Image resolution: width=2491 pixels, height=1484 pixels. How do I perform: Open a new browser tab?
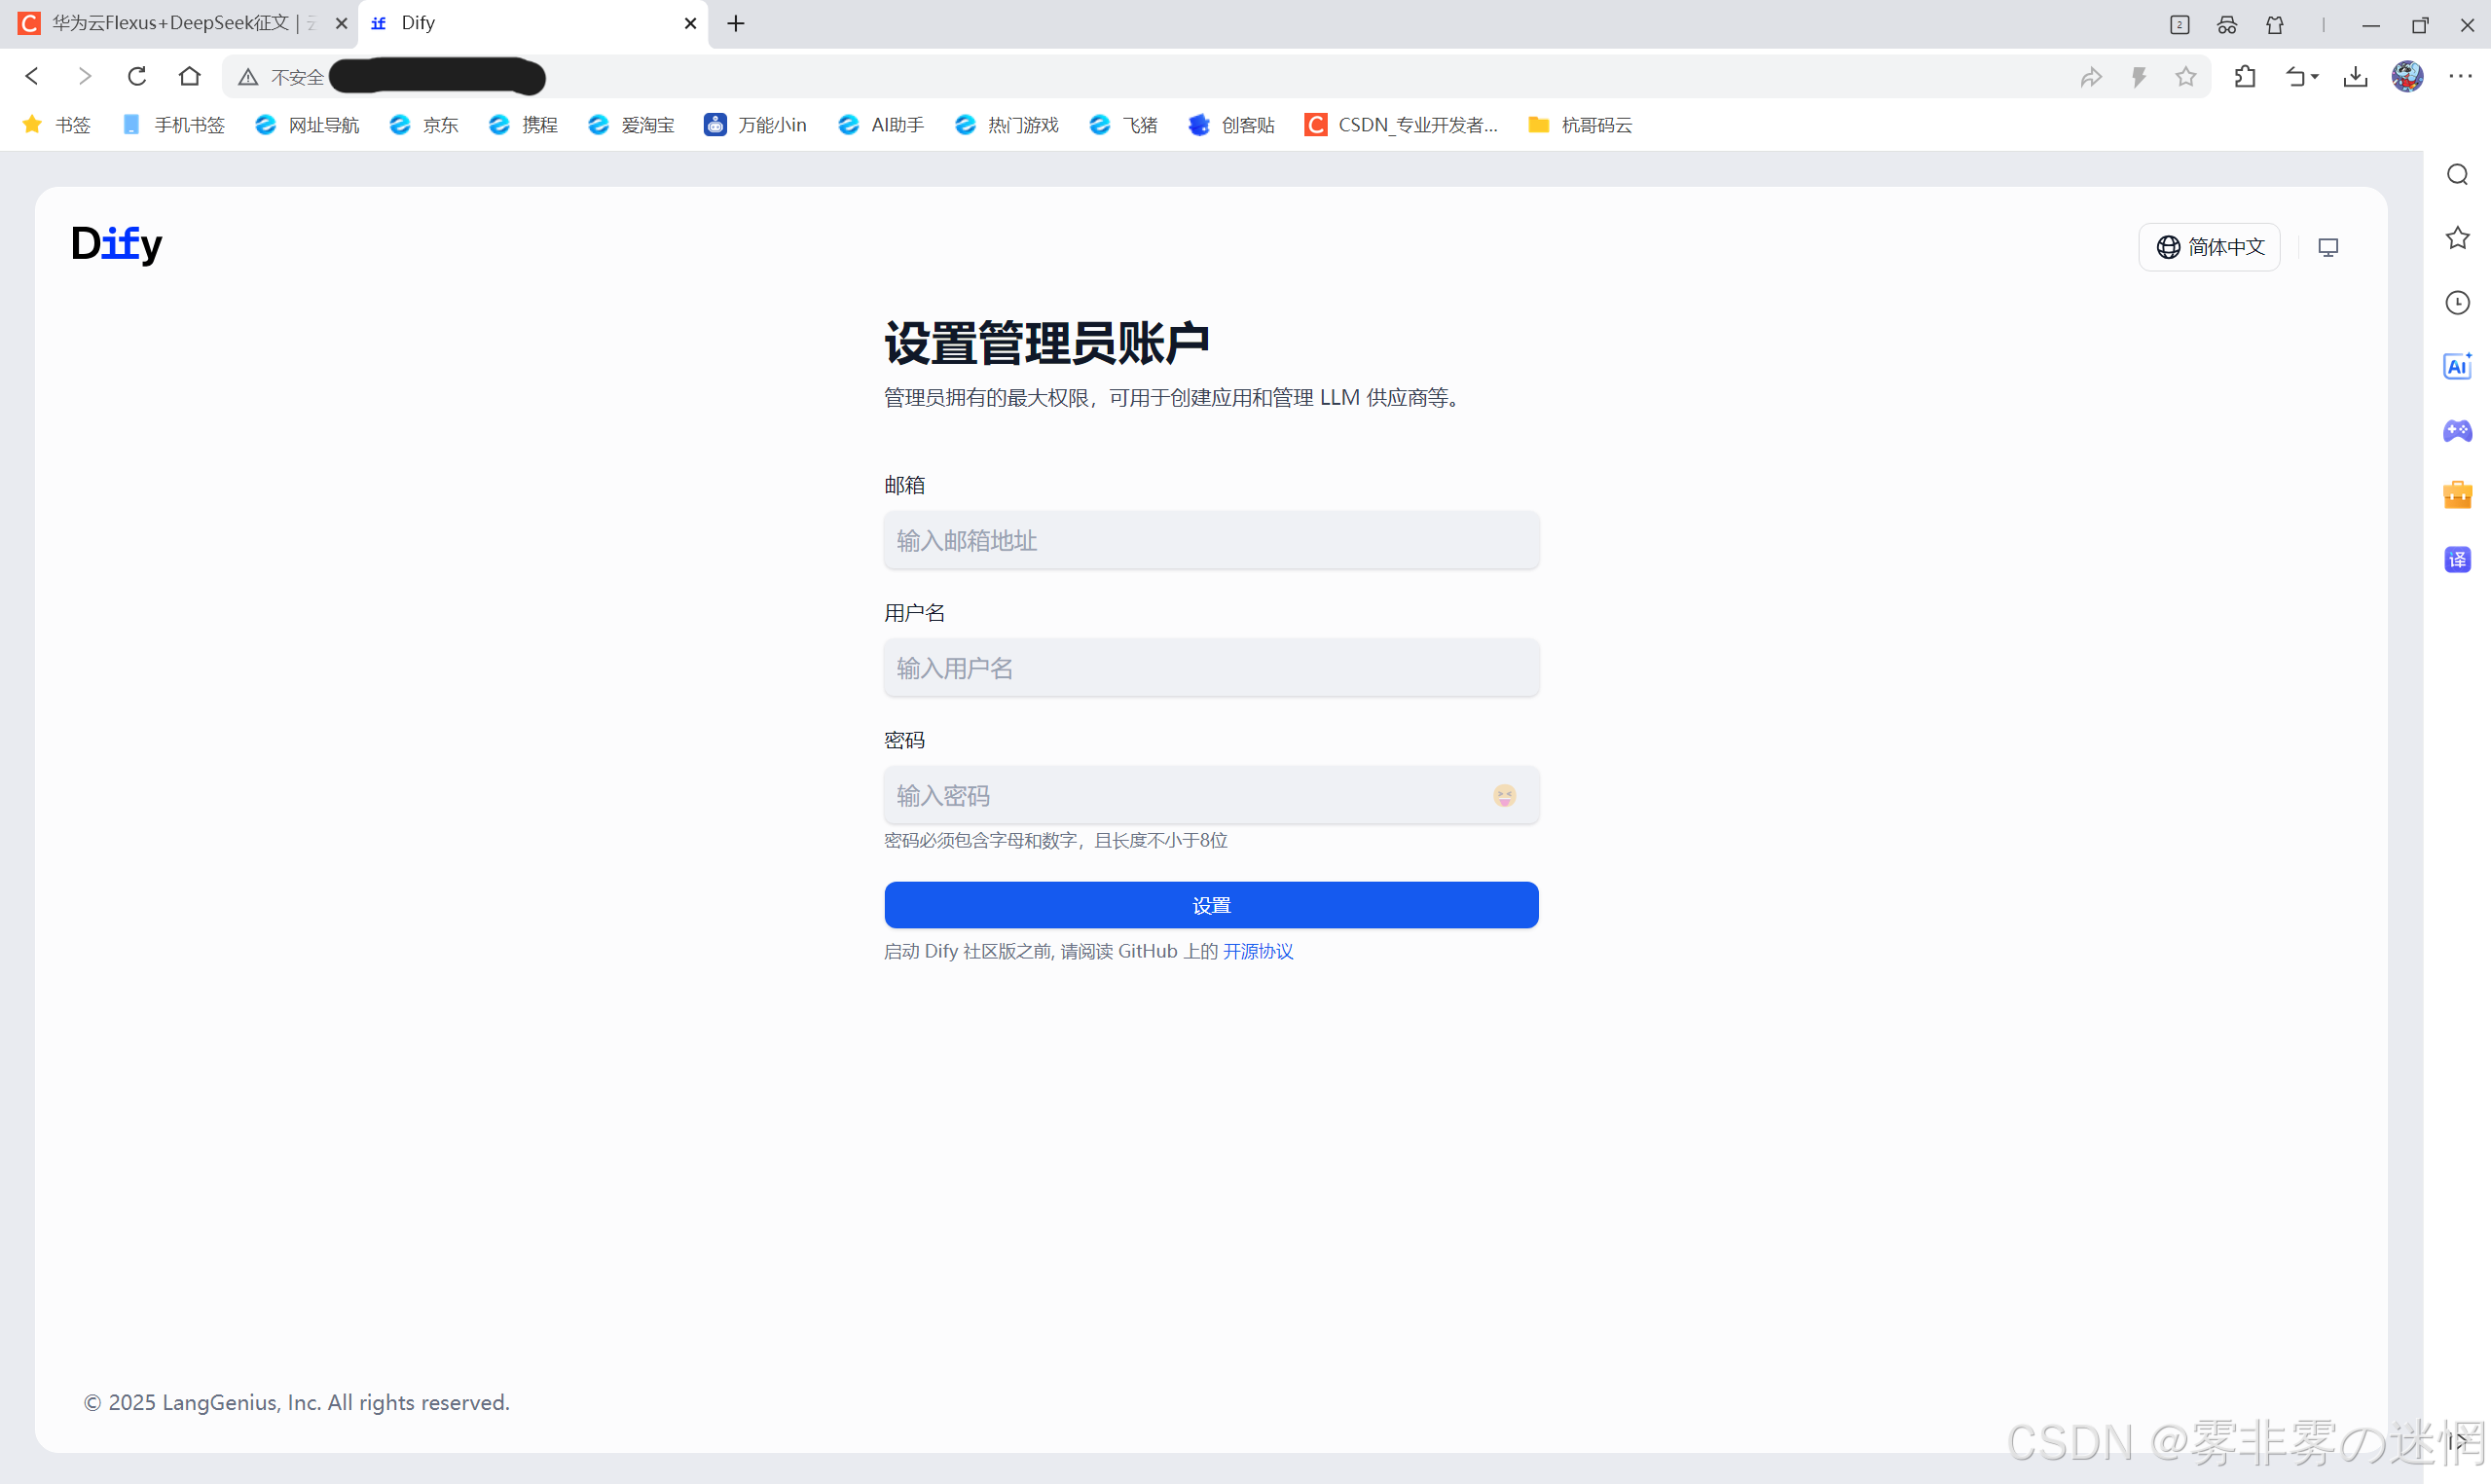(736, 23)
